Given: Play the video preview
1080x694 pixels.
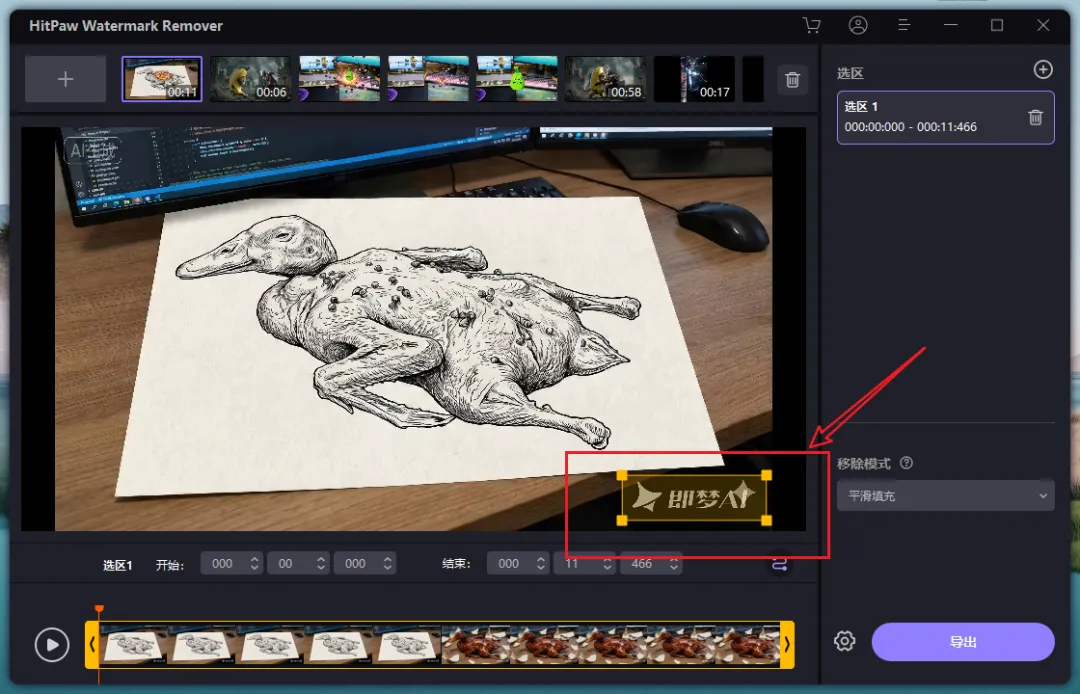Looking at the screenshot, I should (x=52, y=645).
